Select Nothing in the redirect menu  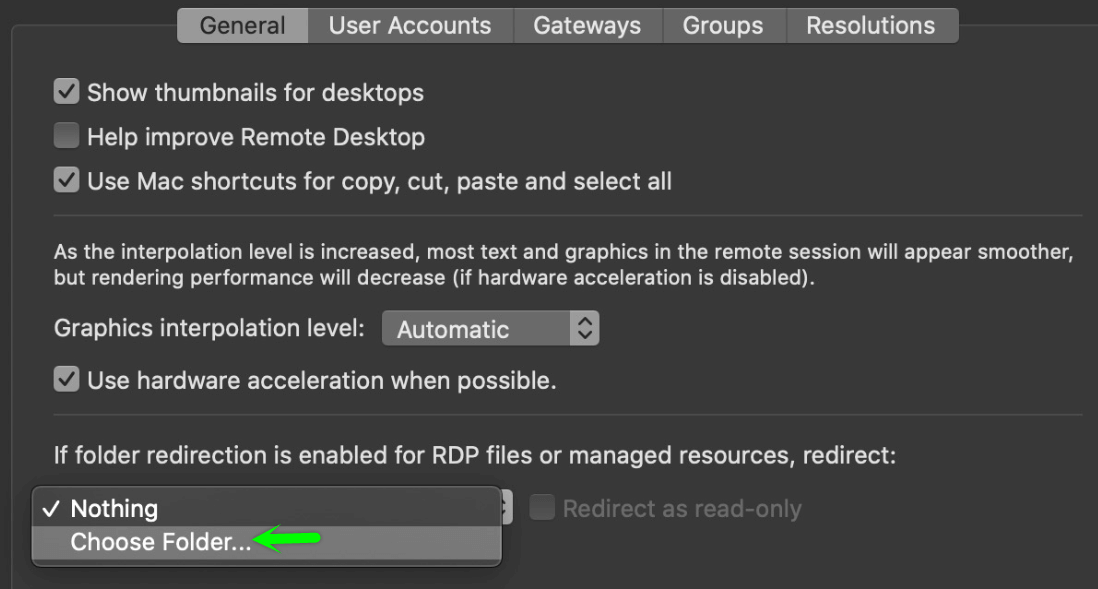click(267, 508)
